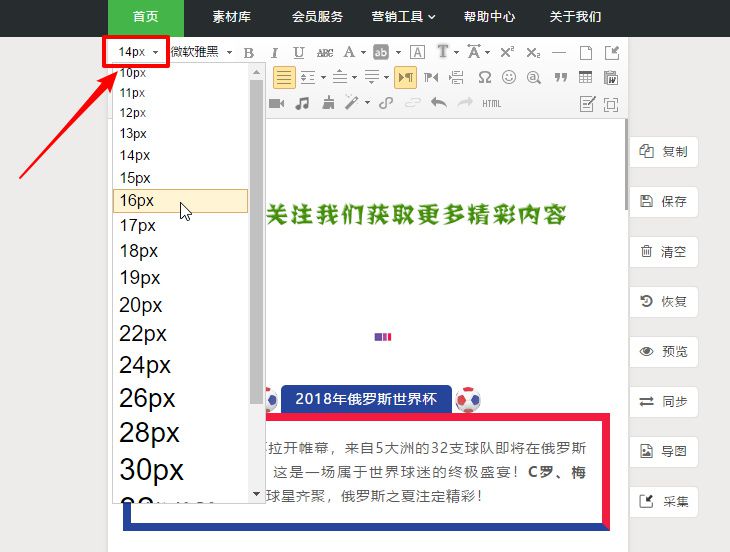Expand the text shadow dropdown arrow
730x552 pixels.
click(x=456, y=53)
